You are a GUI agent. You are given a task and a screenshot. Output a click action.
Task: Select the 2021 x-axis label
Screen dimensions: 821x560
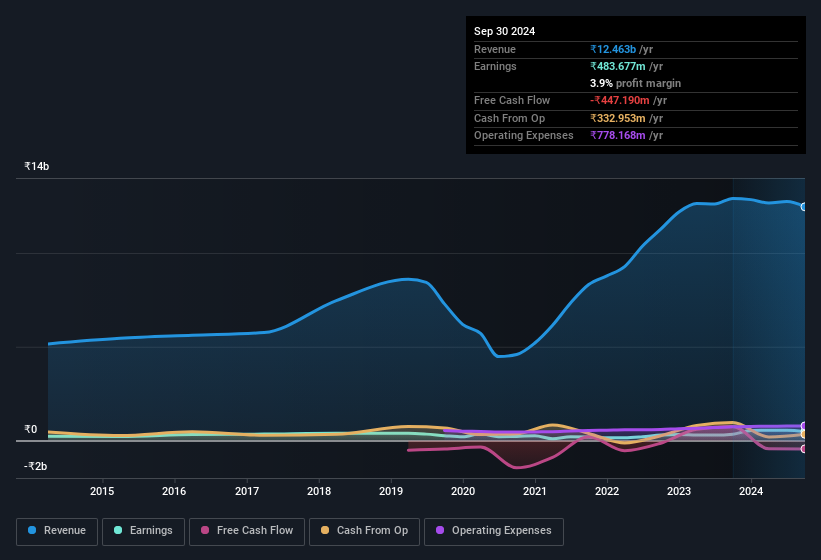[x=535, y=491]
